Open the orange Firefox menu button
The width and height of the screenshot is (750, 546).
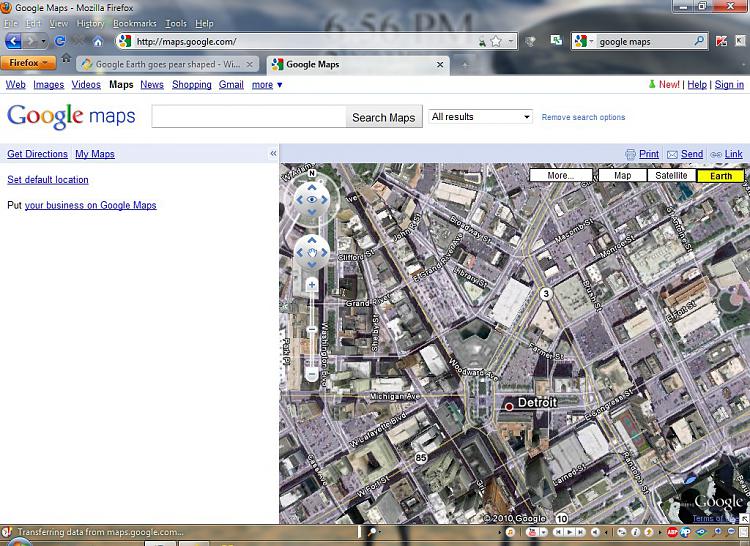(x=28, y=63)
